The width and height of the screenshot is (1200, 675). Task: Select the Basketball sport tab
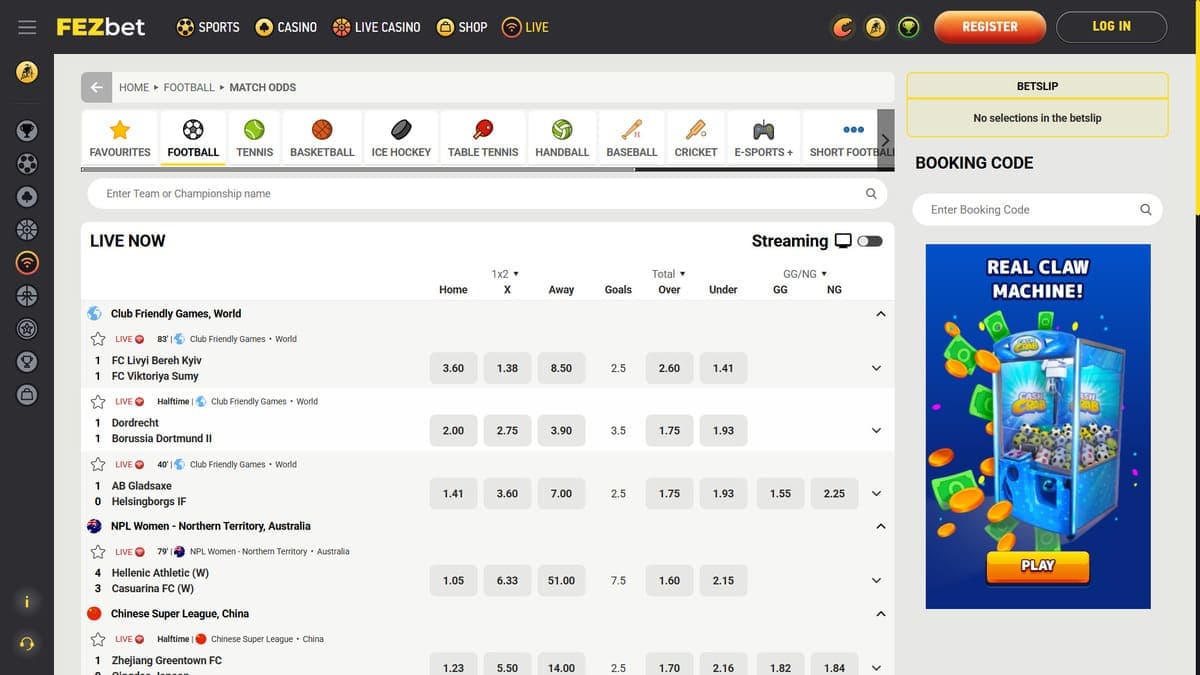[x=322, y=139]
